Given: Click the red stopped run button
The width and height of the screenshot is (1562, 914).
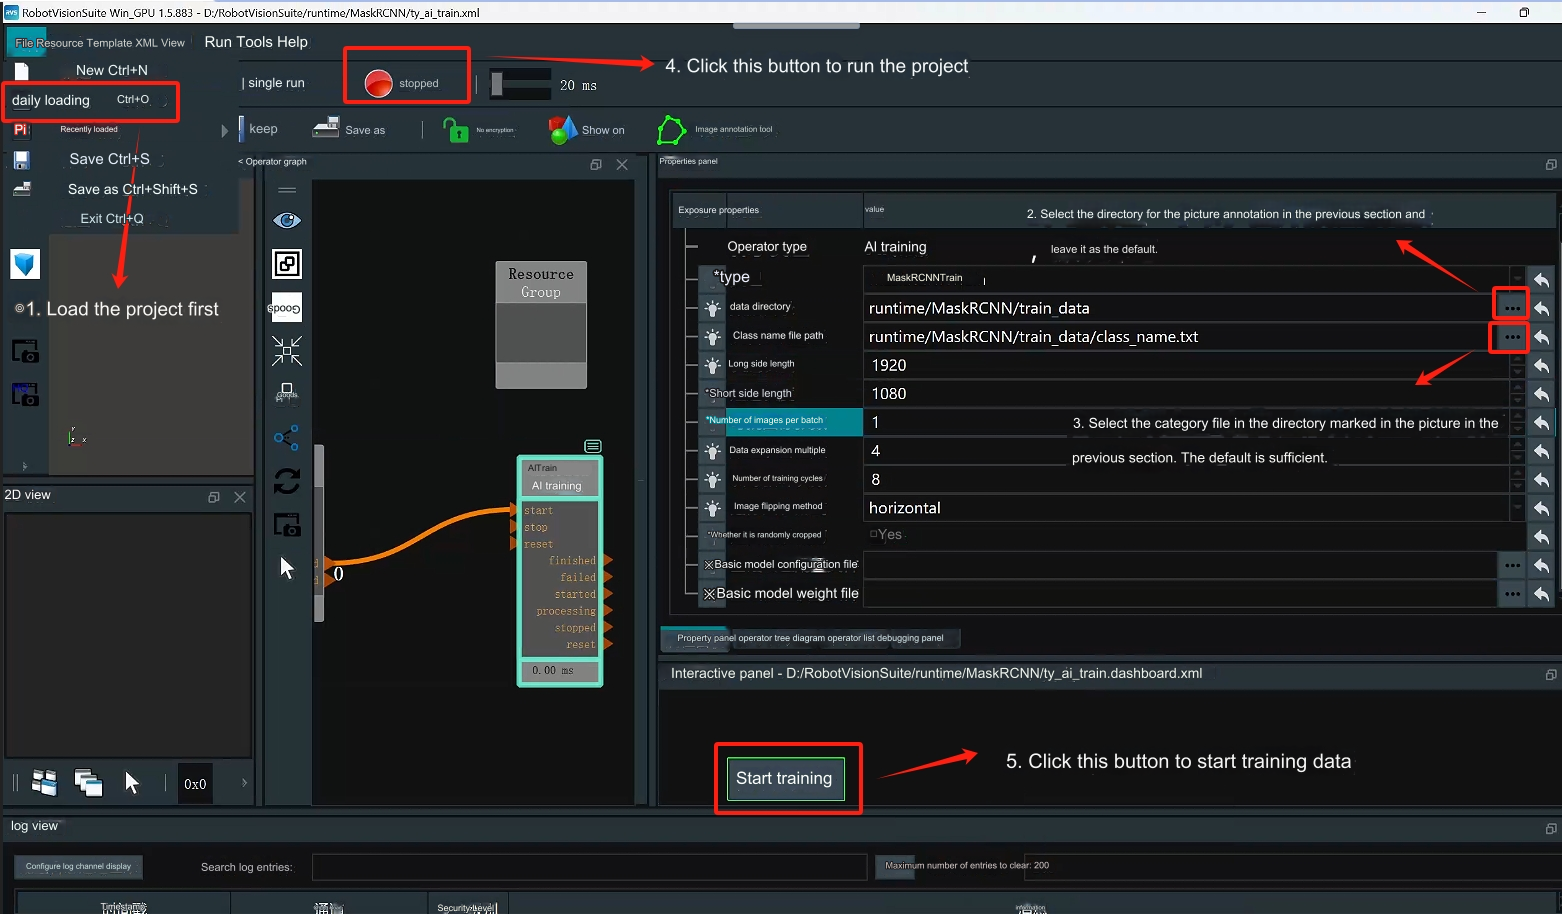Looking at the screenshot, I should (x=378, y=83).
